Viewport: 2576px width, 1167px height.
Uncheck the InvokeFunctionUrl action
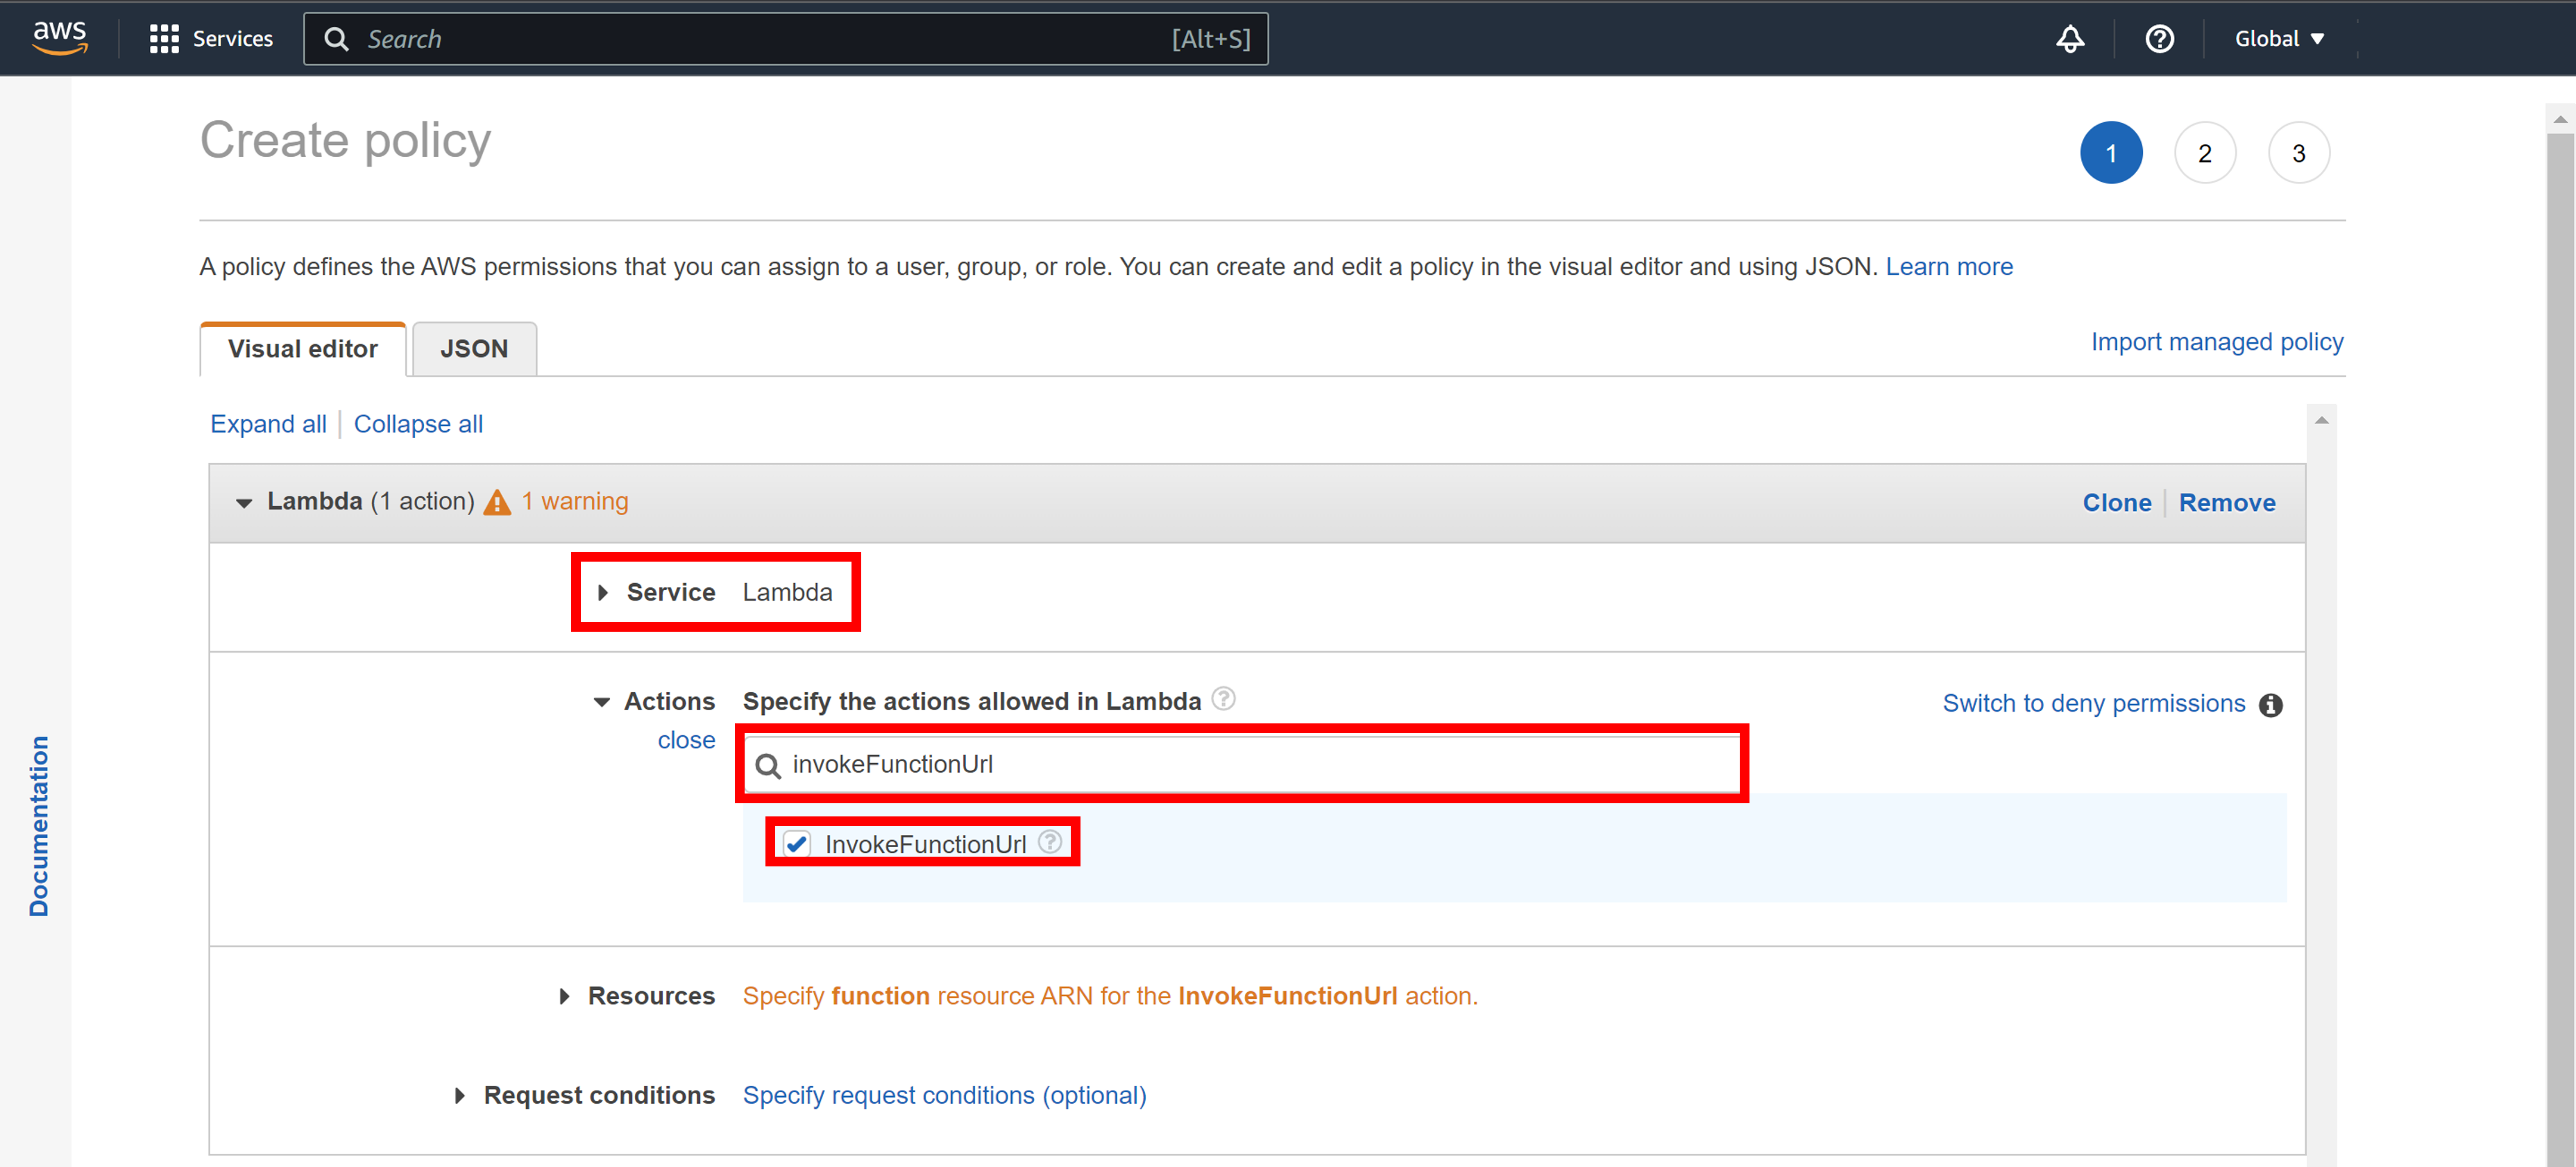pos(797,843)
